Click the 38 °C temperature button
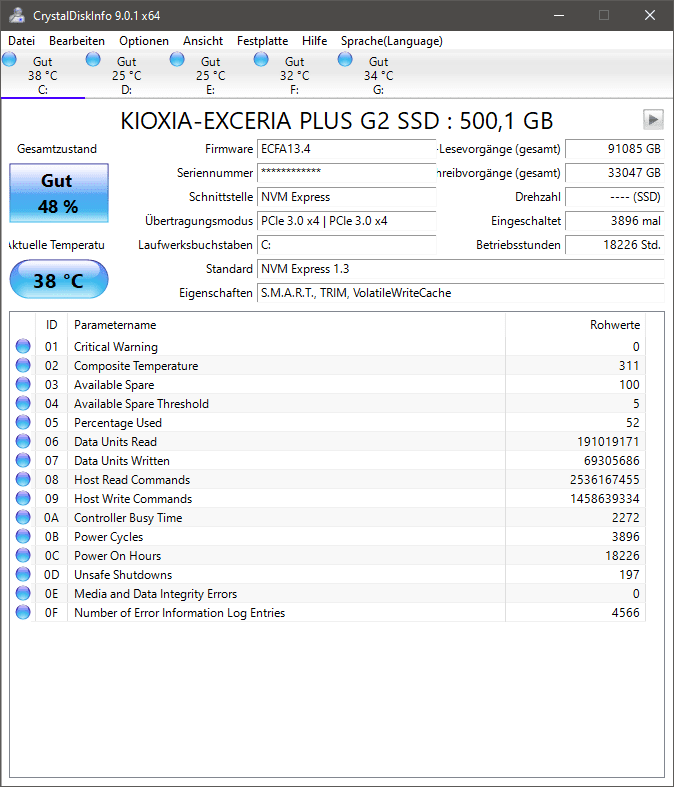The width and height of the screenshot is (674, 787). pos(59,280)
